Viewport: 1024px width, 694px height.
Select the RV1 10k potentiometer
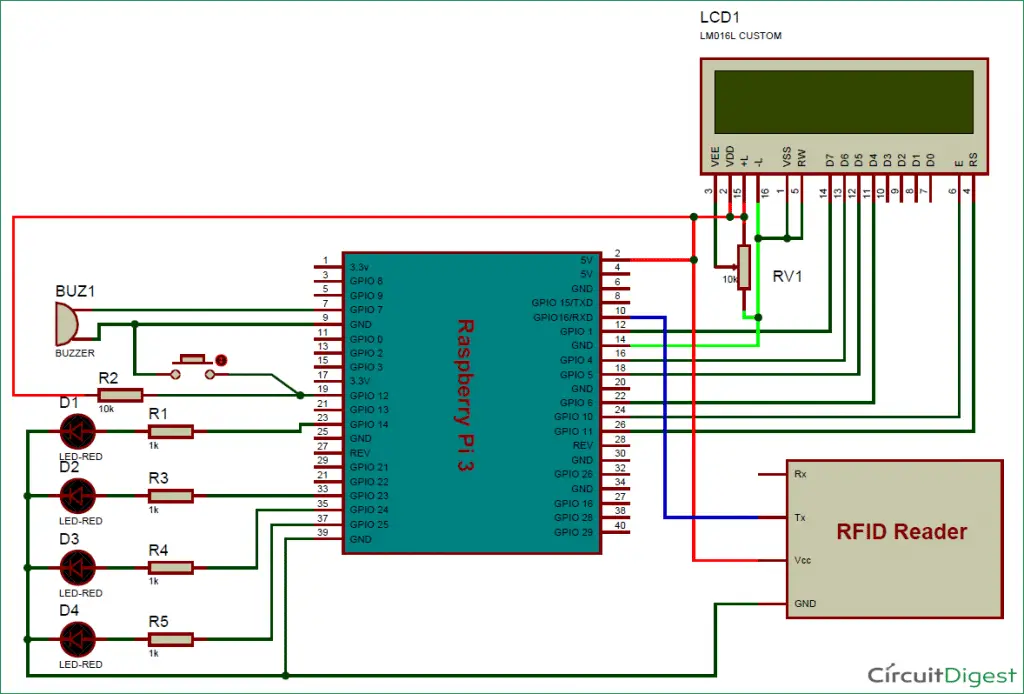click(x=743, y=266)
